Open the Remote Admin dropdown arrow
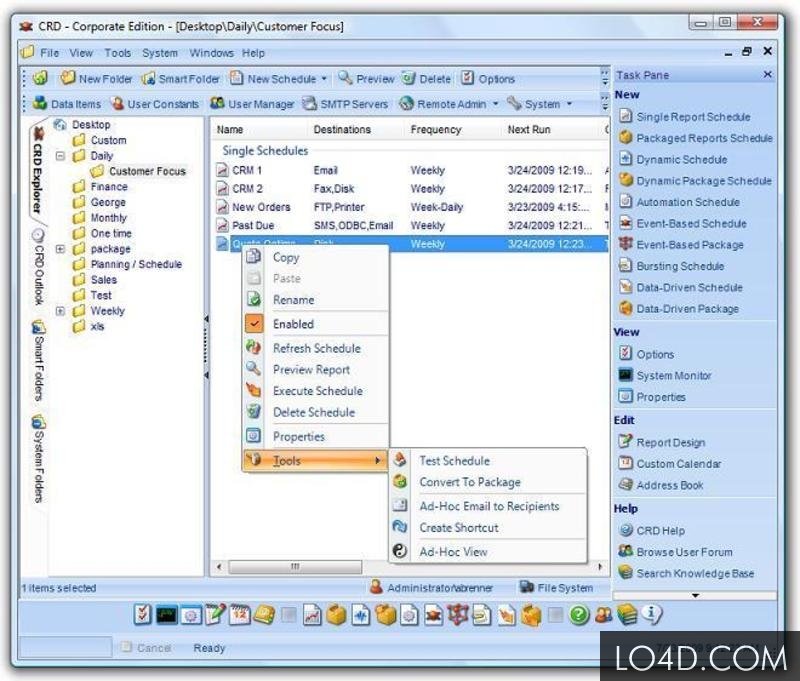The width and height of the screenshot is (800, 681). 495,104
